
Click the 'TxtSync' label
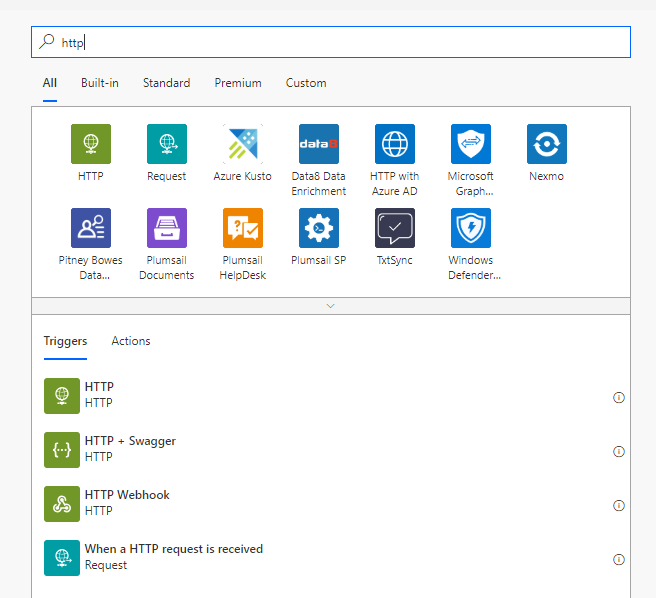(x=395, y=260)
